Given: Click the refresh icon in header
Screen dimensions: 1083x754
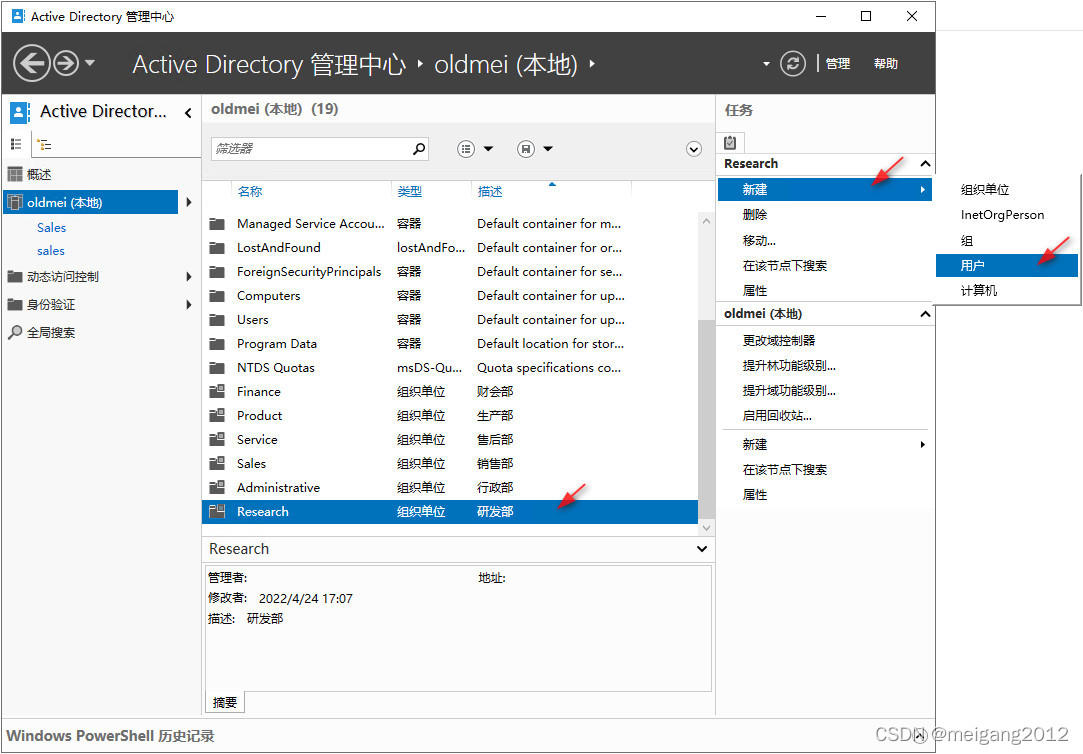Looking at the screenshot, I should [x=793, y=64].
